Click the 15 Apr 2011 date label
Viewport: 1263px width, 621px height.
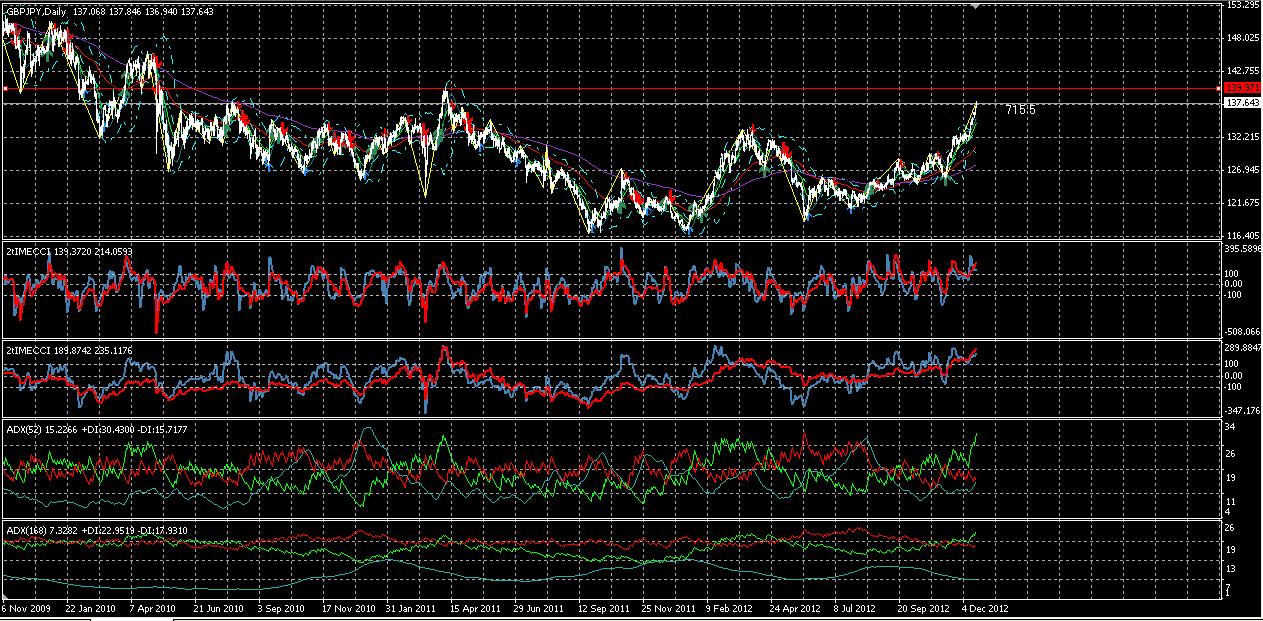474,607
